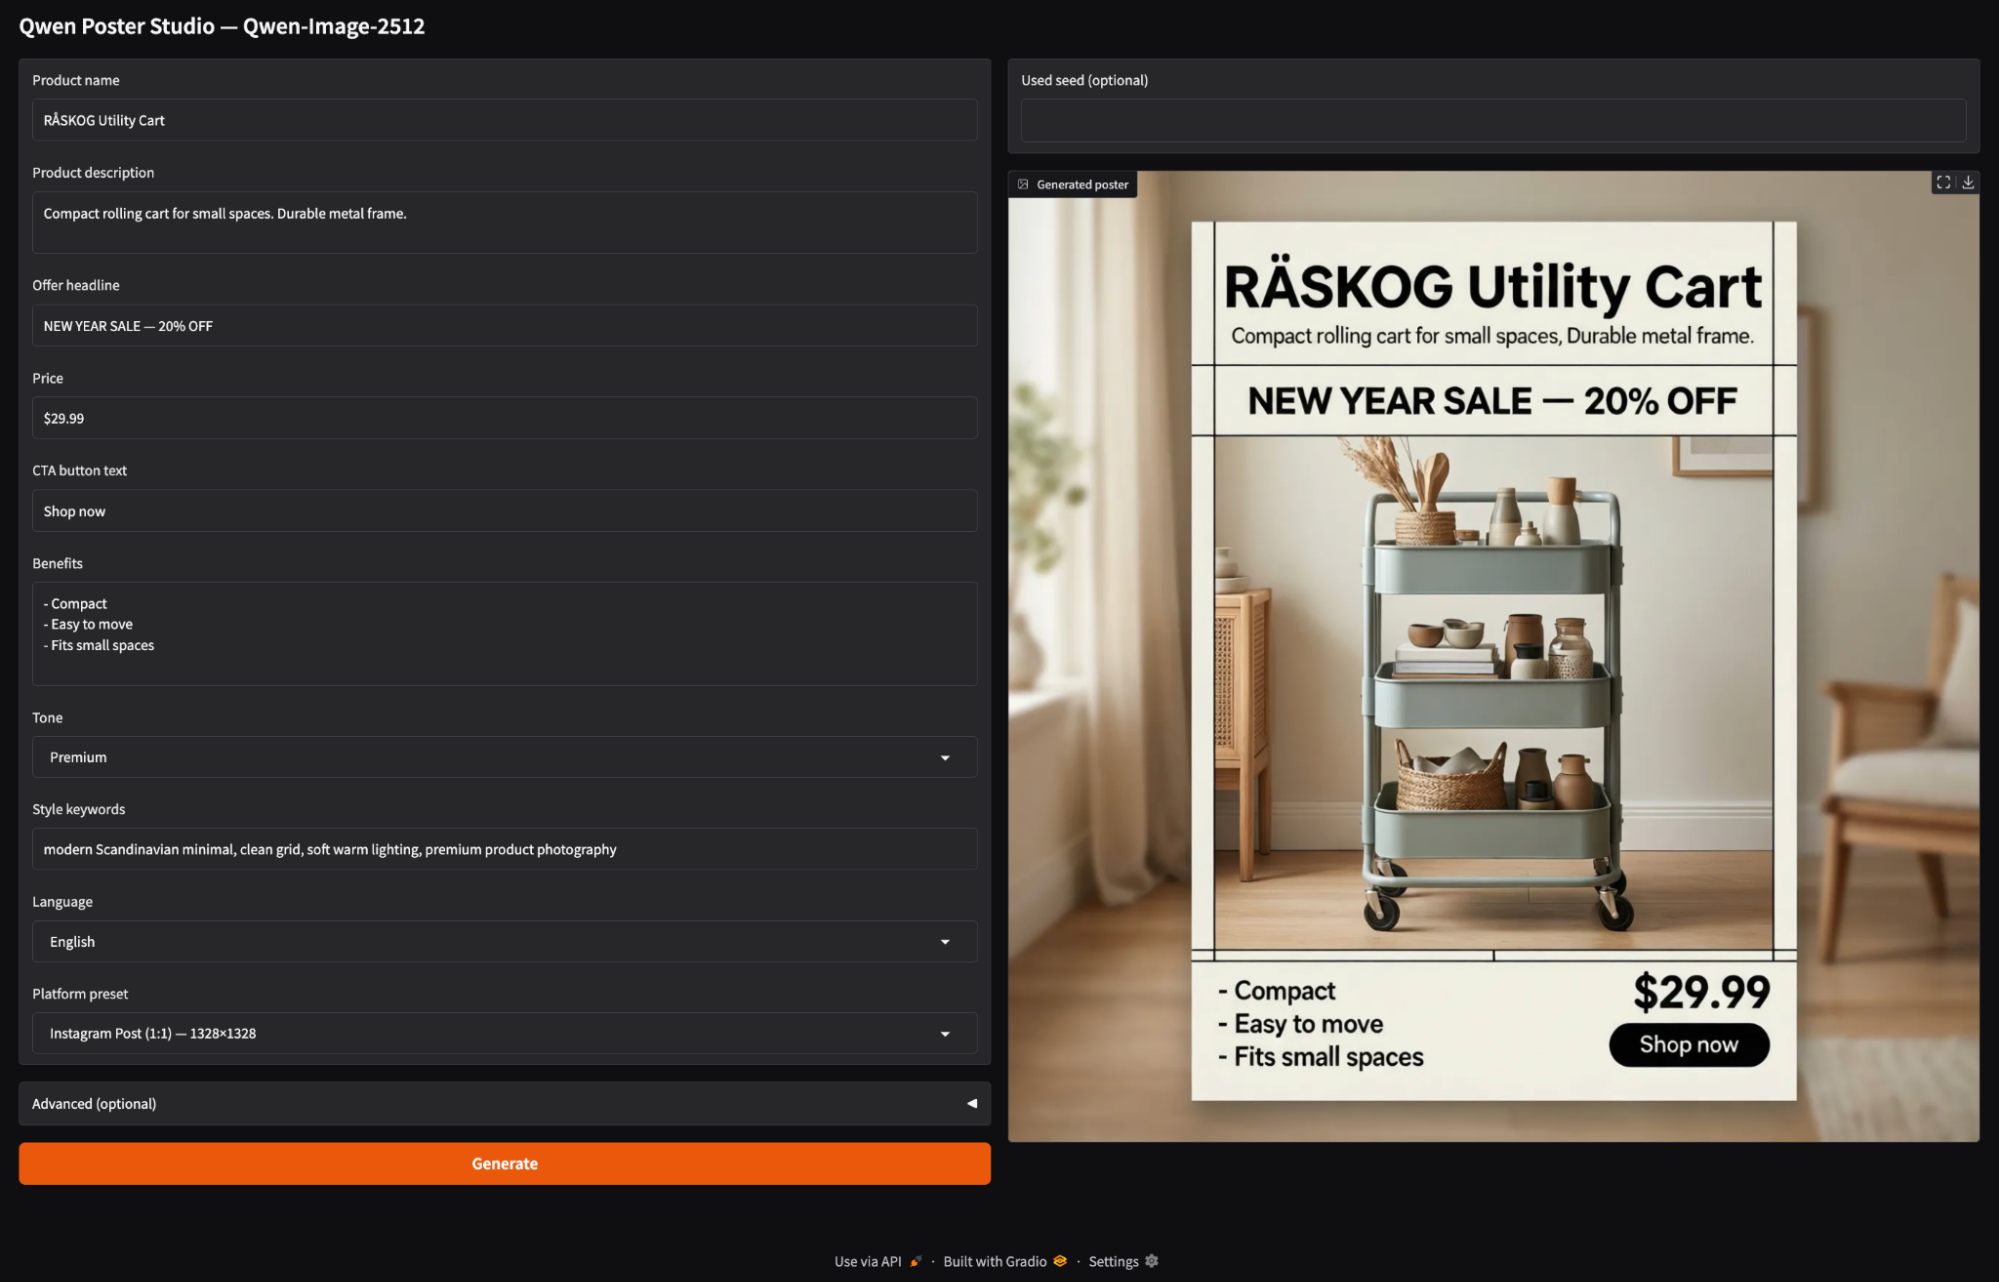Open the Tone dropdown showing Premium
The height and width of the screenshot is (1282, 1999).
pyautogui.click(x=504, y=757)
